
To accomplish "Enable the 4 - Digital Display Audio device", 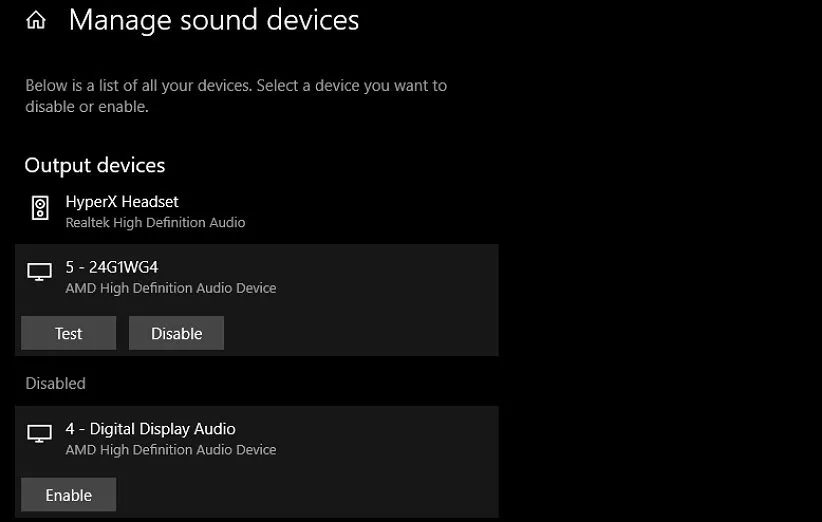I will click(68, 495).
